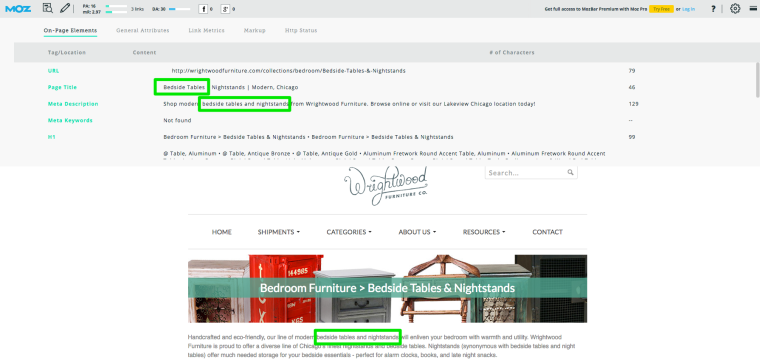Click the mR MozRank bar
760x363 pixels.
116,12
